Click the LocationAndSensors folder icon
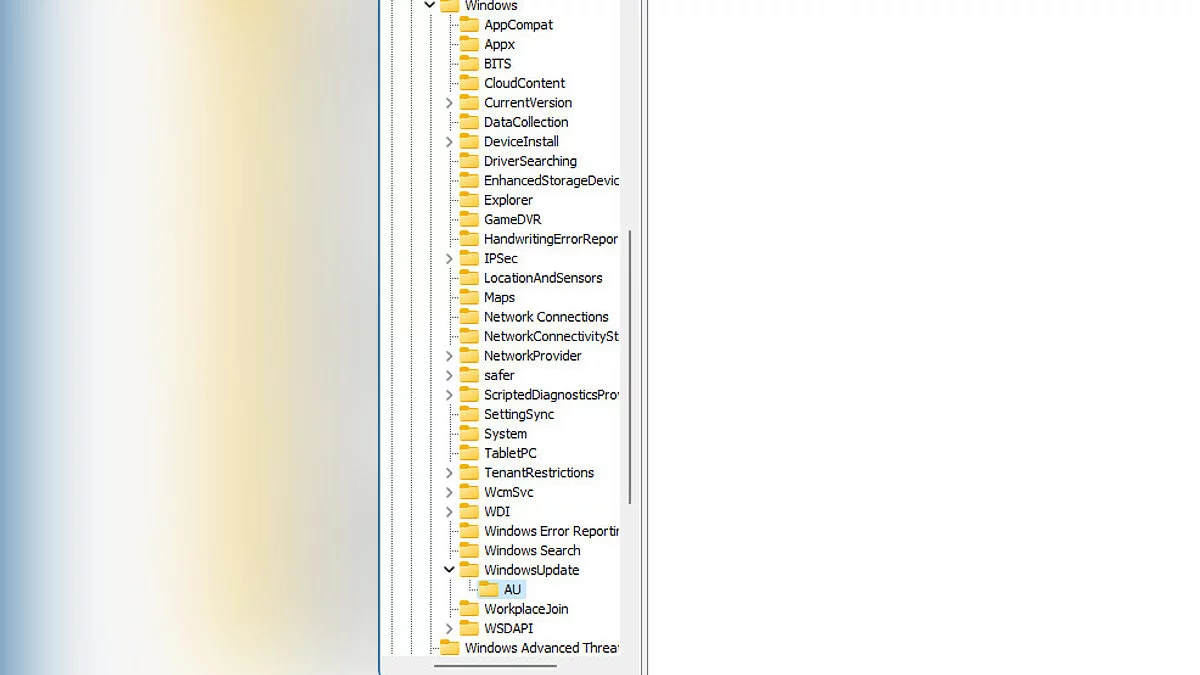The height and width of the screenshot is (675, 1200). [x=469, y=278]
